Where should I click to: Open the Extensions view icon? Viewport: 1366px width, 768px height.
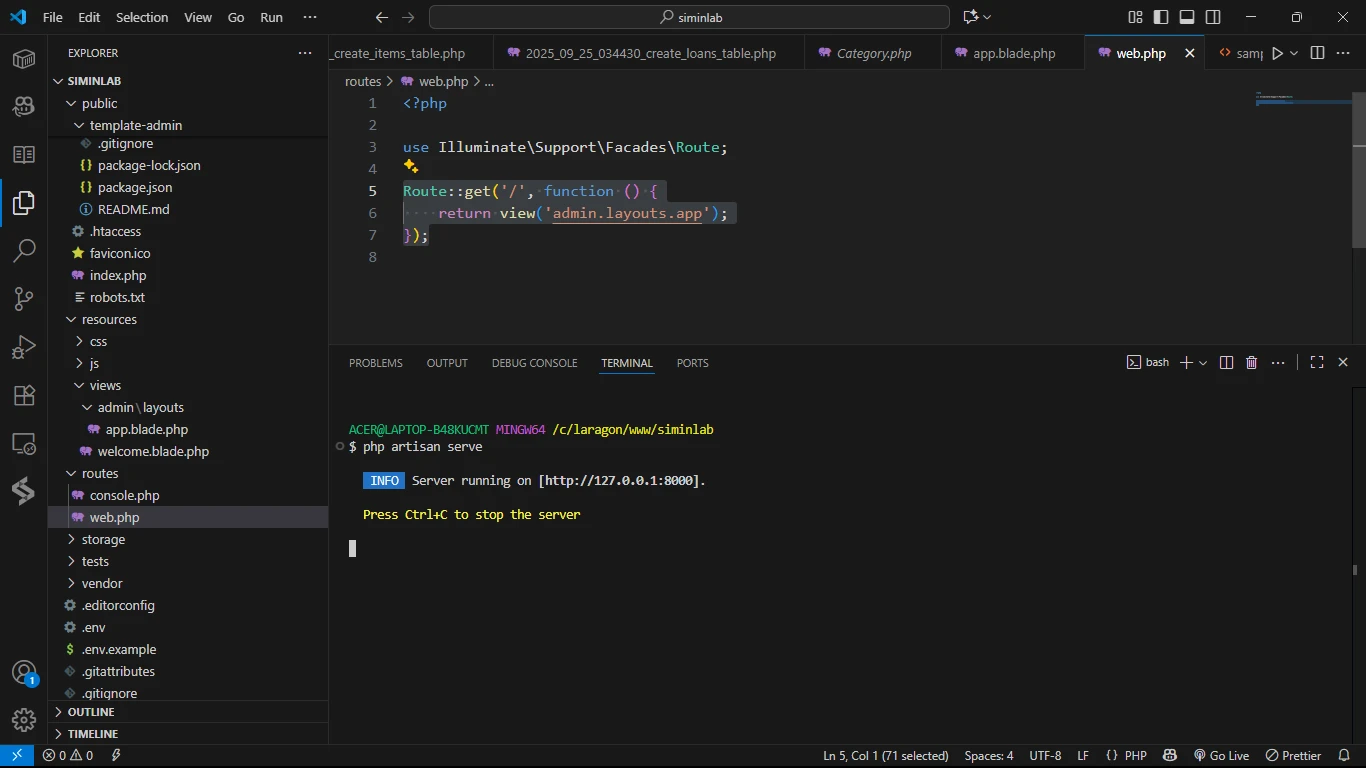(24, 395)
